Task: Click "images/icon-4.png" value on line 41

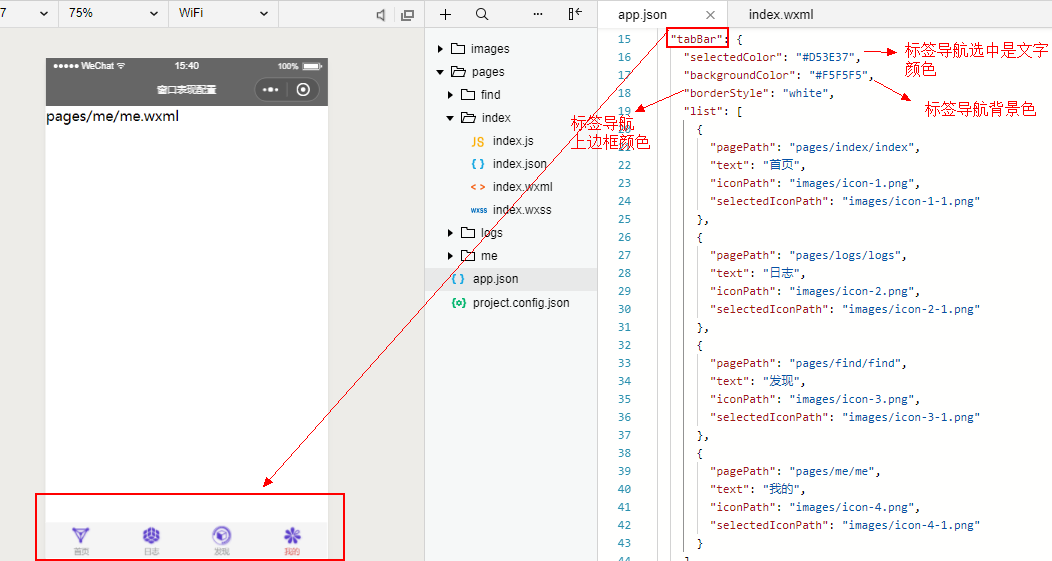Action: (851, 507)
